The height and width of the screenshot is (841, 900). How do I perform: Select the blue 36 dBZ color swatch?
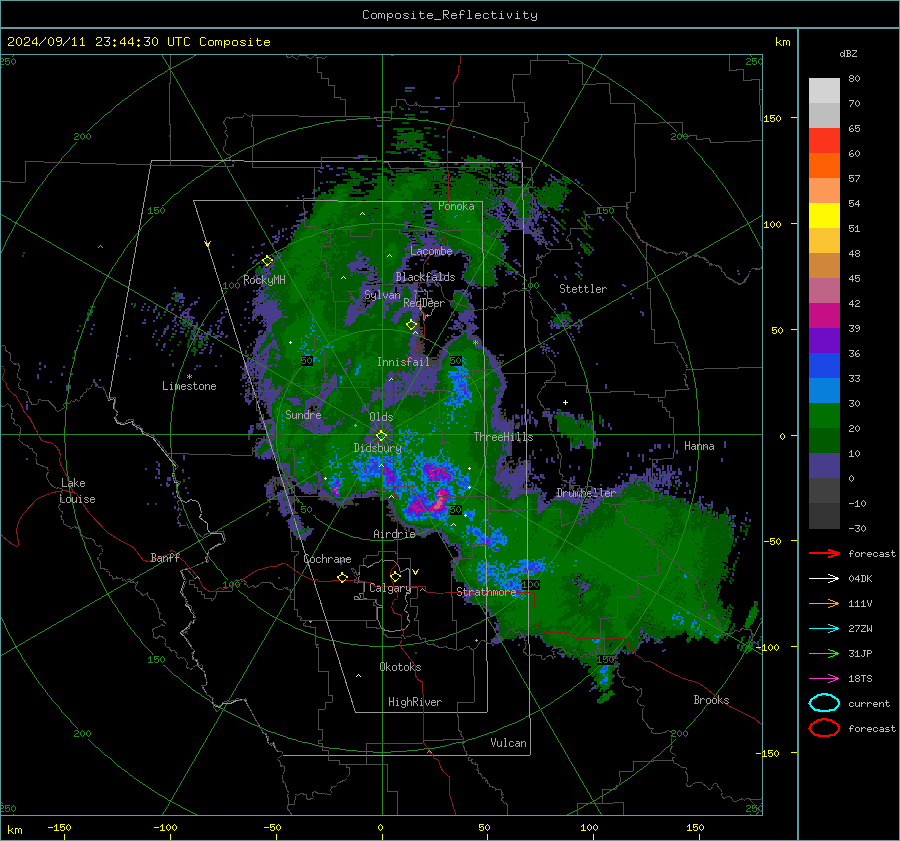tap(824, 365)
